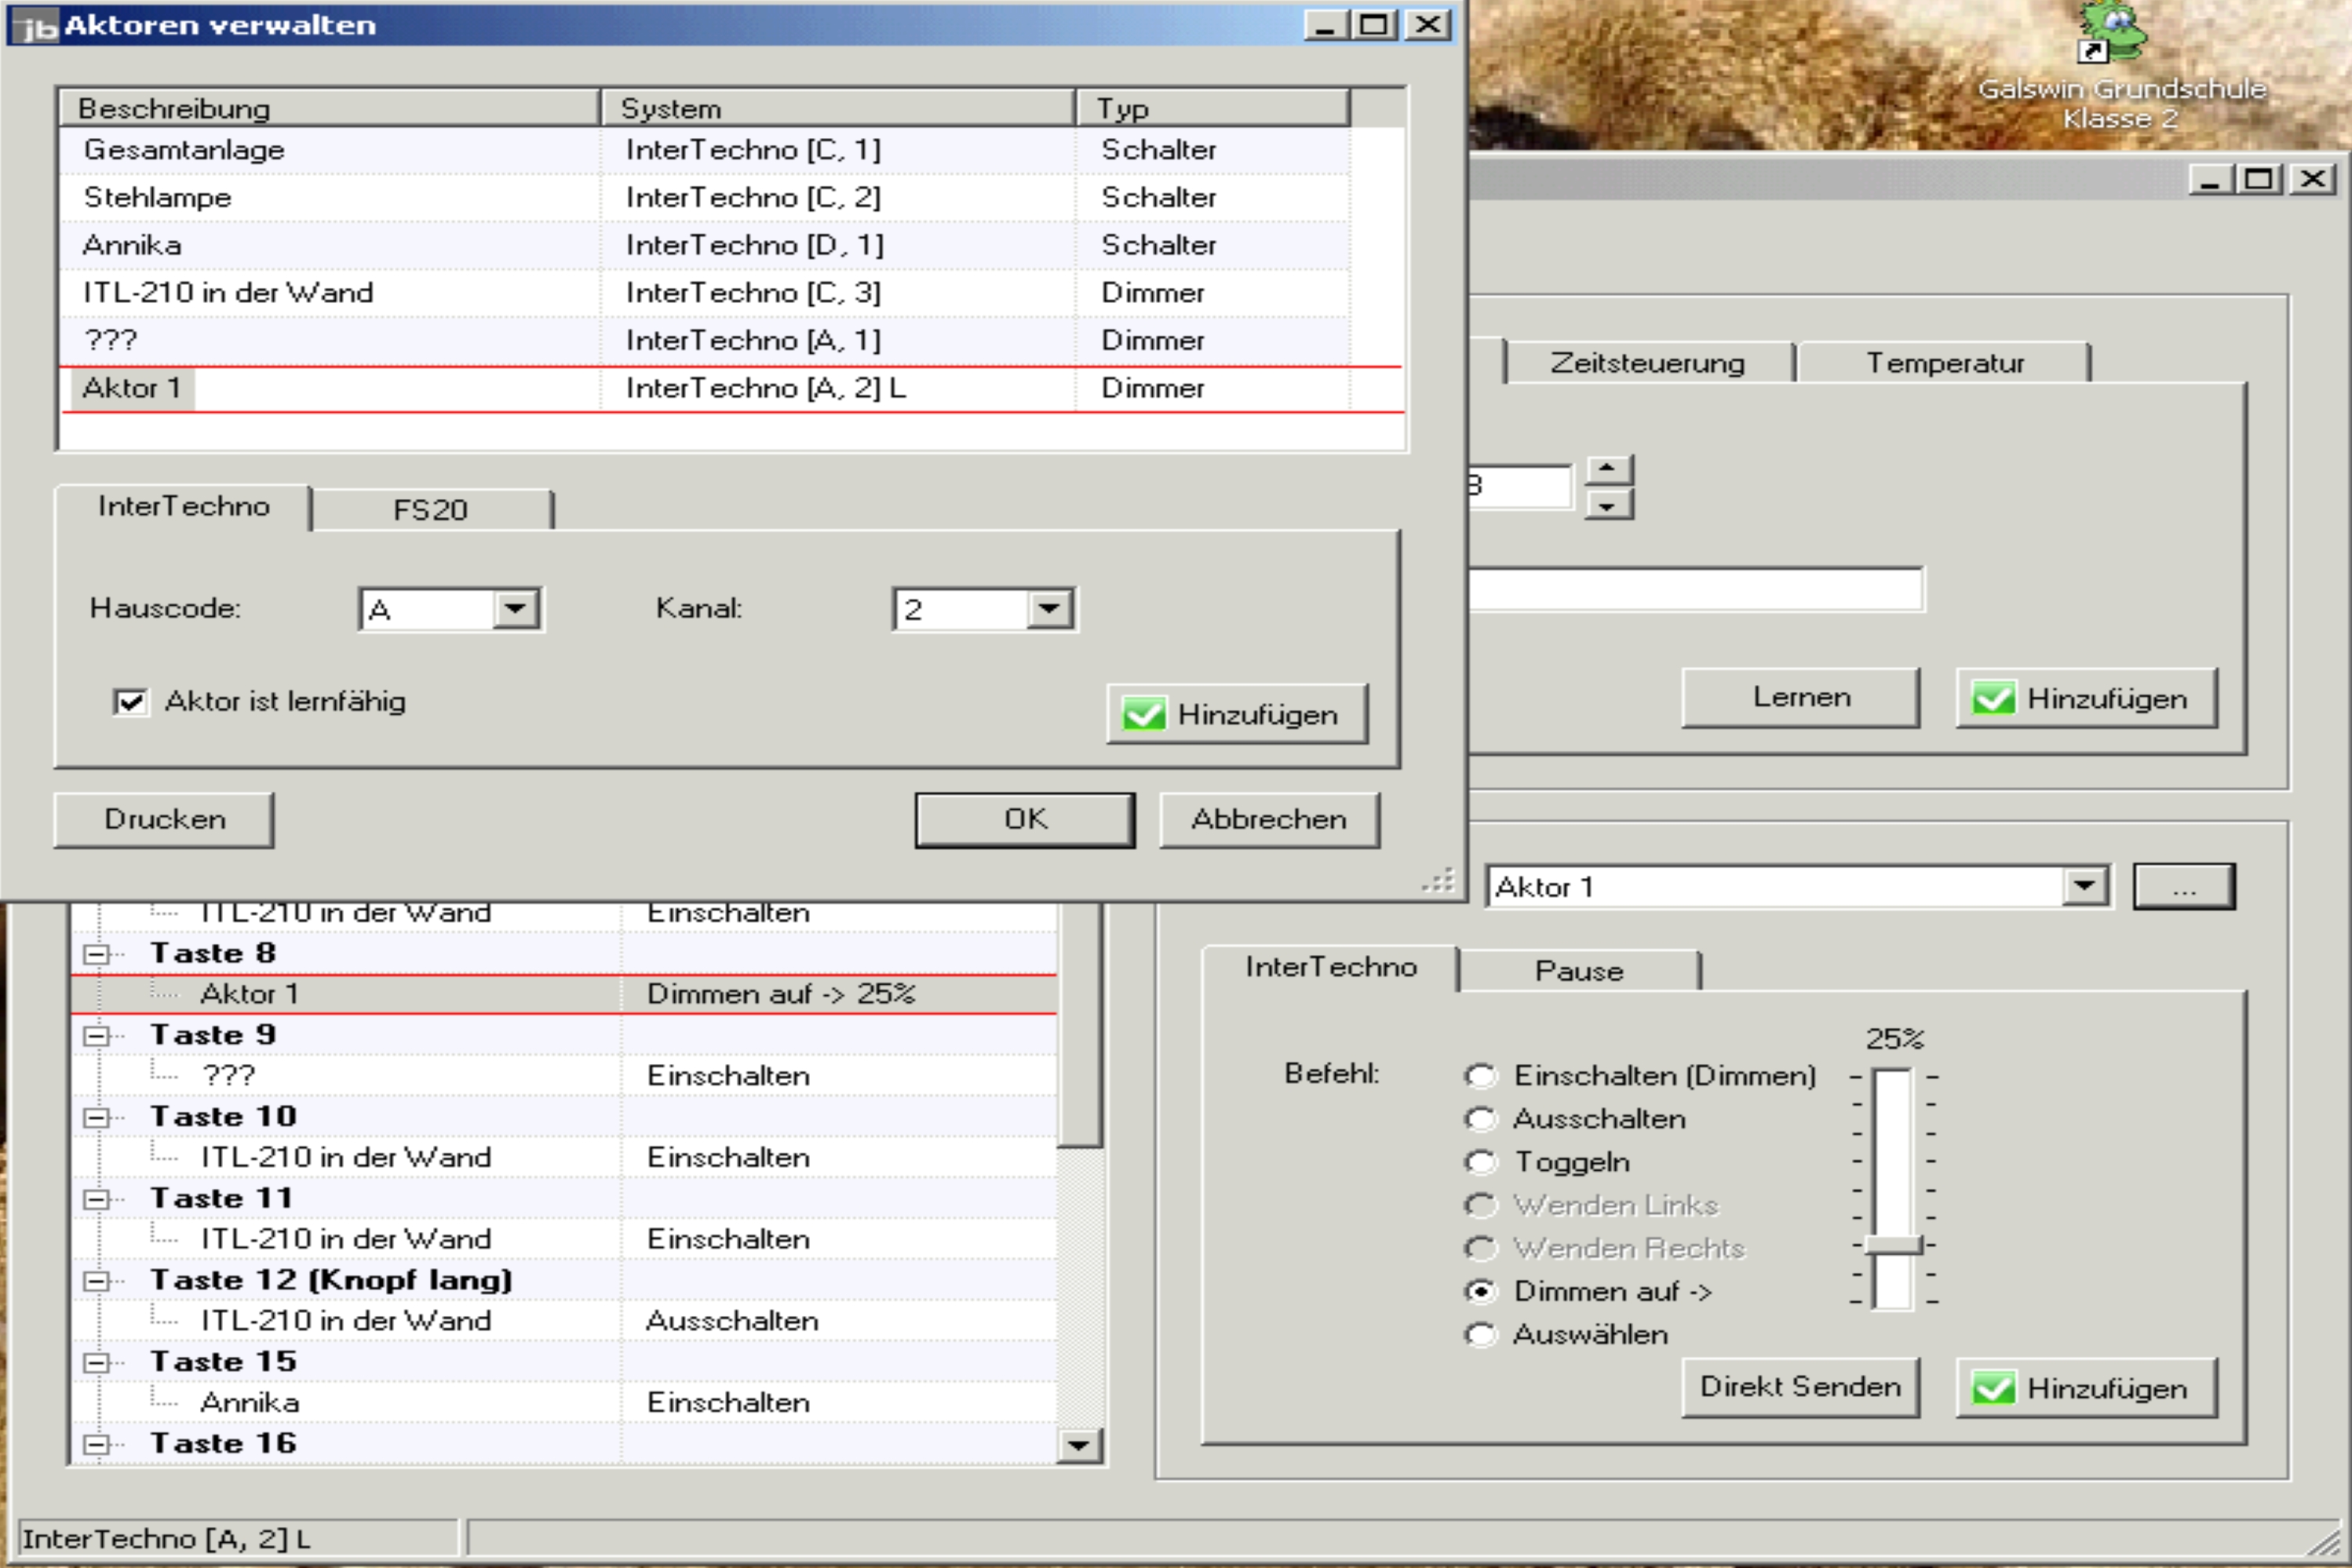Select the 'ITL-210 in der Wand' actuator row

point(228,293)
